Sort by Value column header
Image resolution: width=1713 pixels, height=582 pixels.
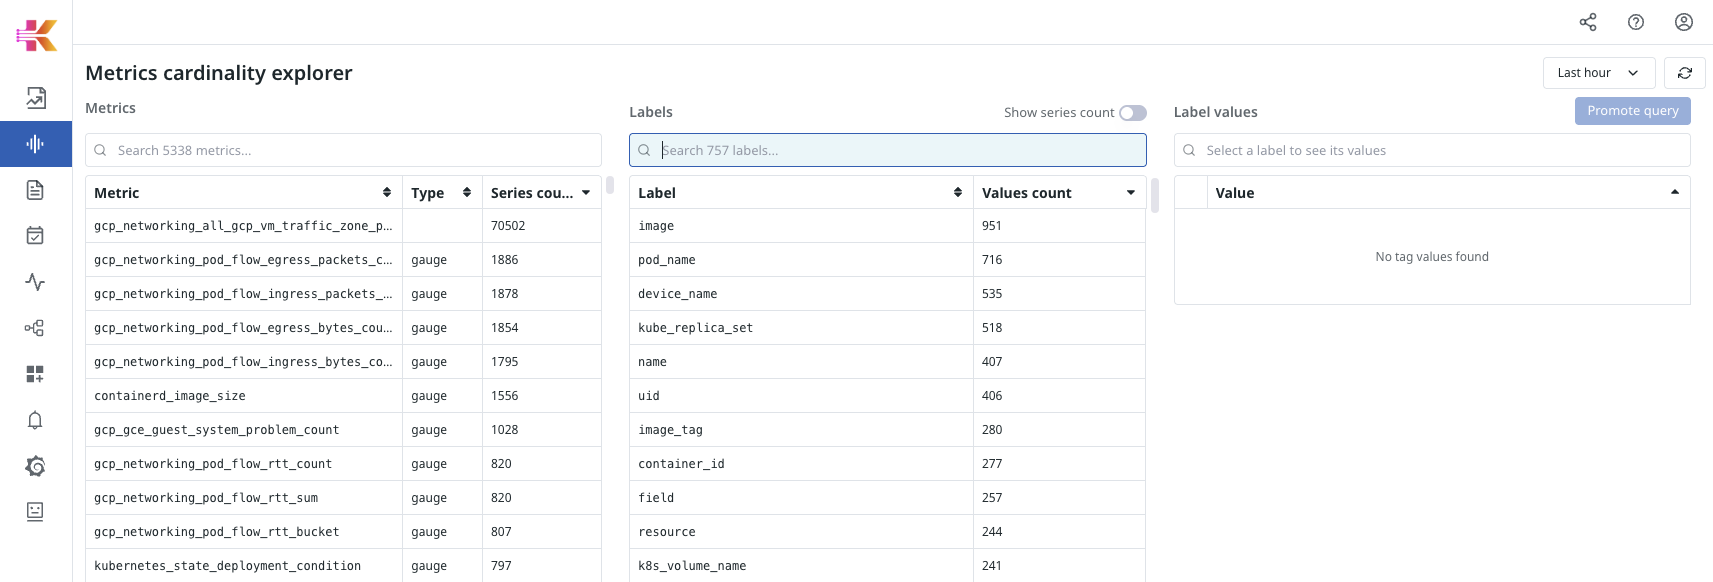click(1448, 193)
